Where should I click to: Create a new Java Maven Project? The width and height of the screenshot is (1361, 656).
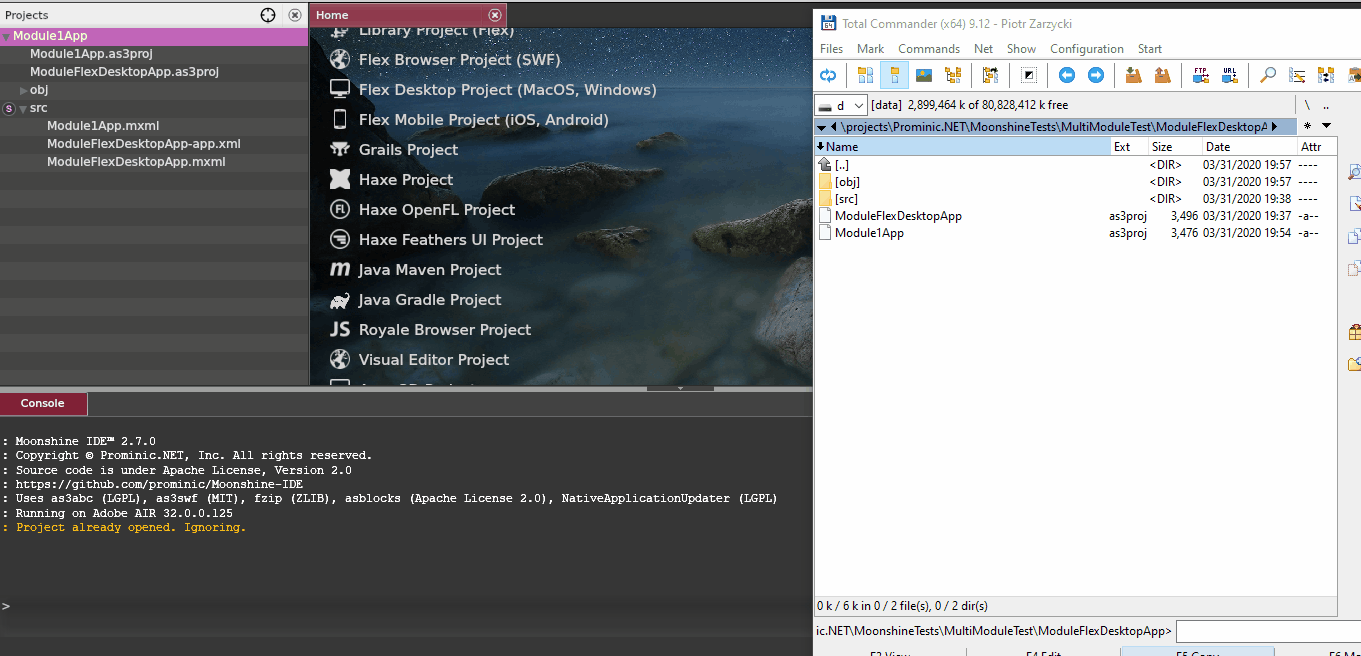429,269
